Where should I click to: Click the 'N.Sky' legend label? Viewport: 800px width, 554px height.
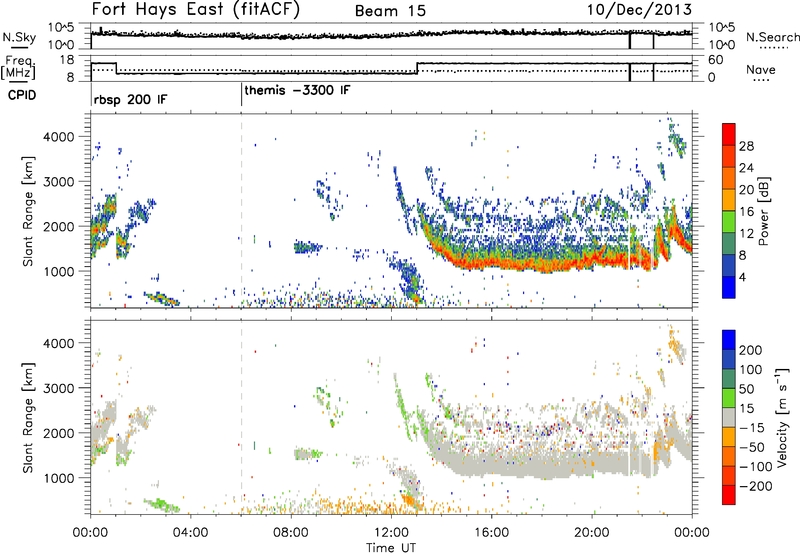point(19,37)
